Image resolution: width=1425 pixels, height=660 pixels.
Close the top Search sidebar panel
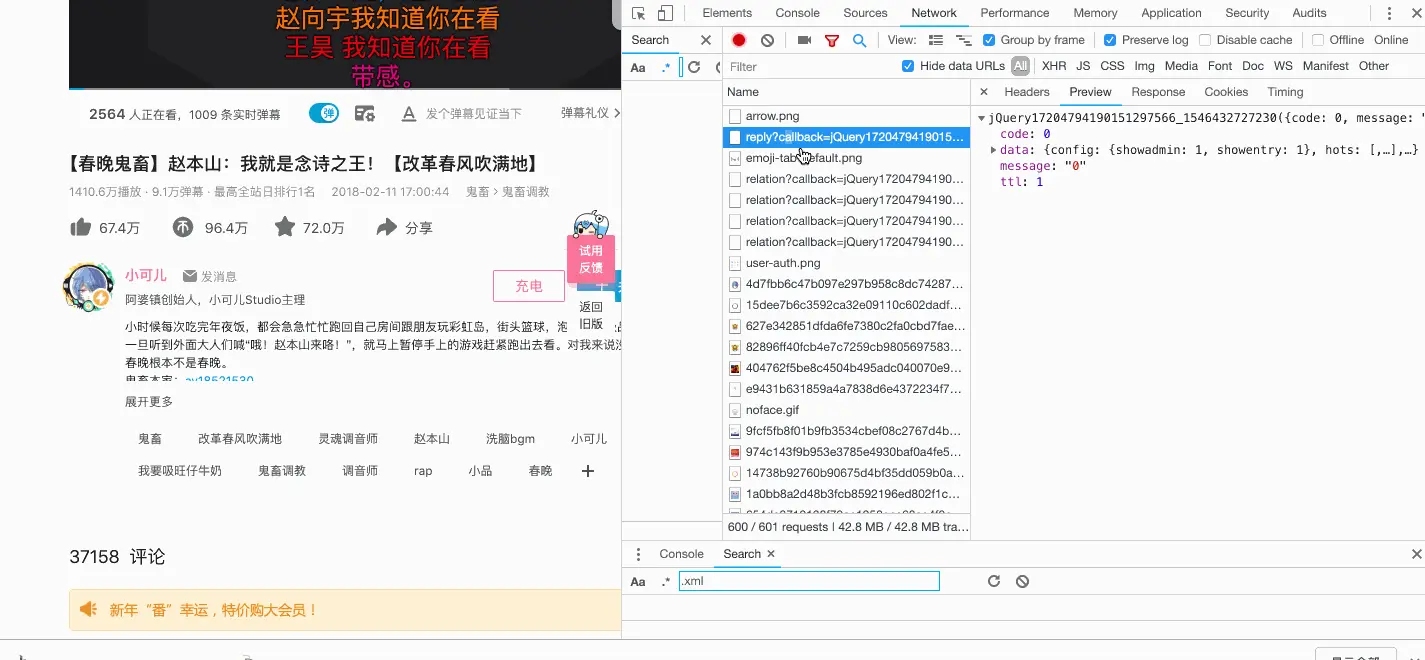[706, 40]
